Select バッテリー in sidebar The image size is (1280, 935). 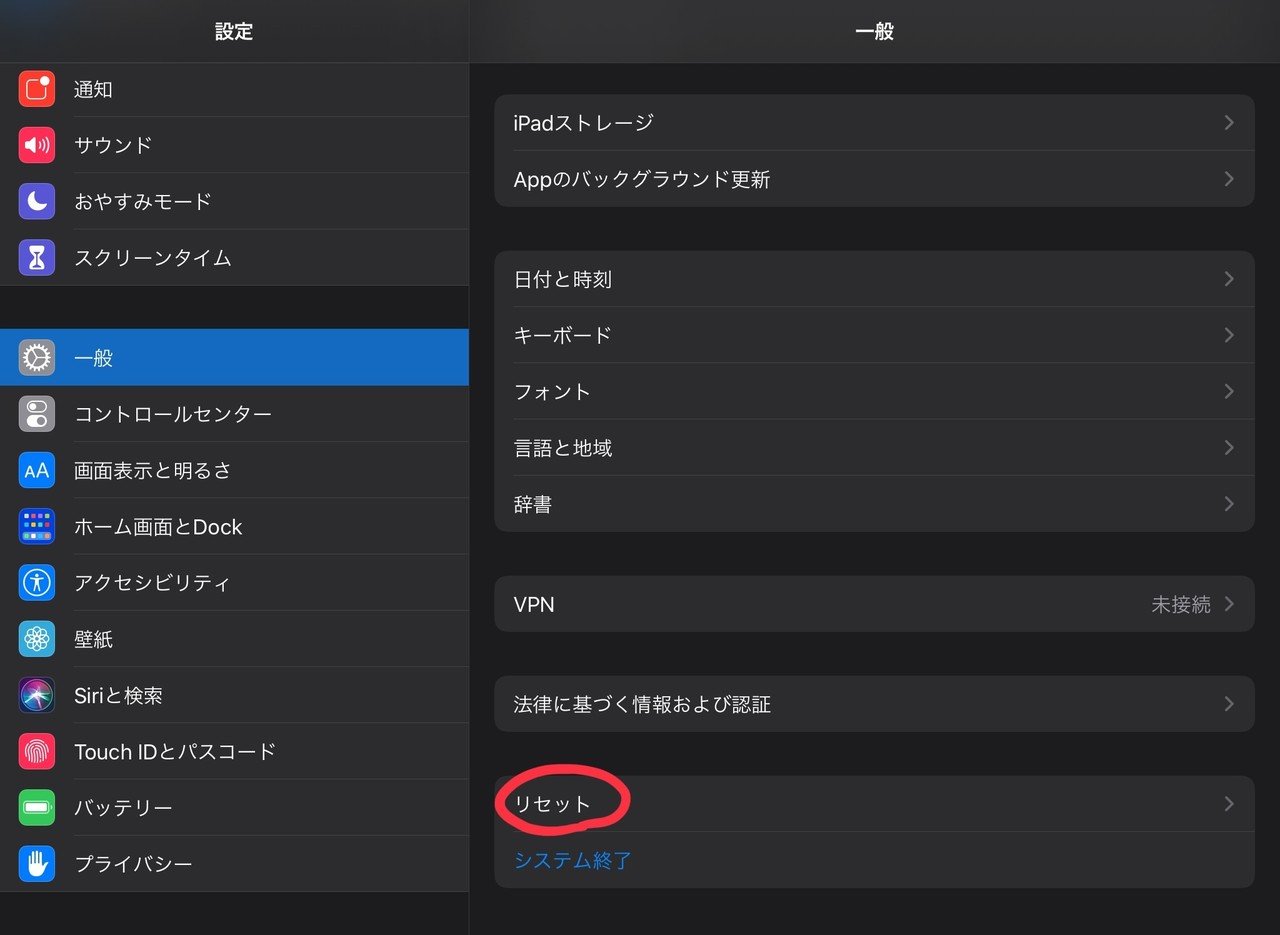click(x=234, y=807)
